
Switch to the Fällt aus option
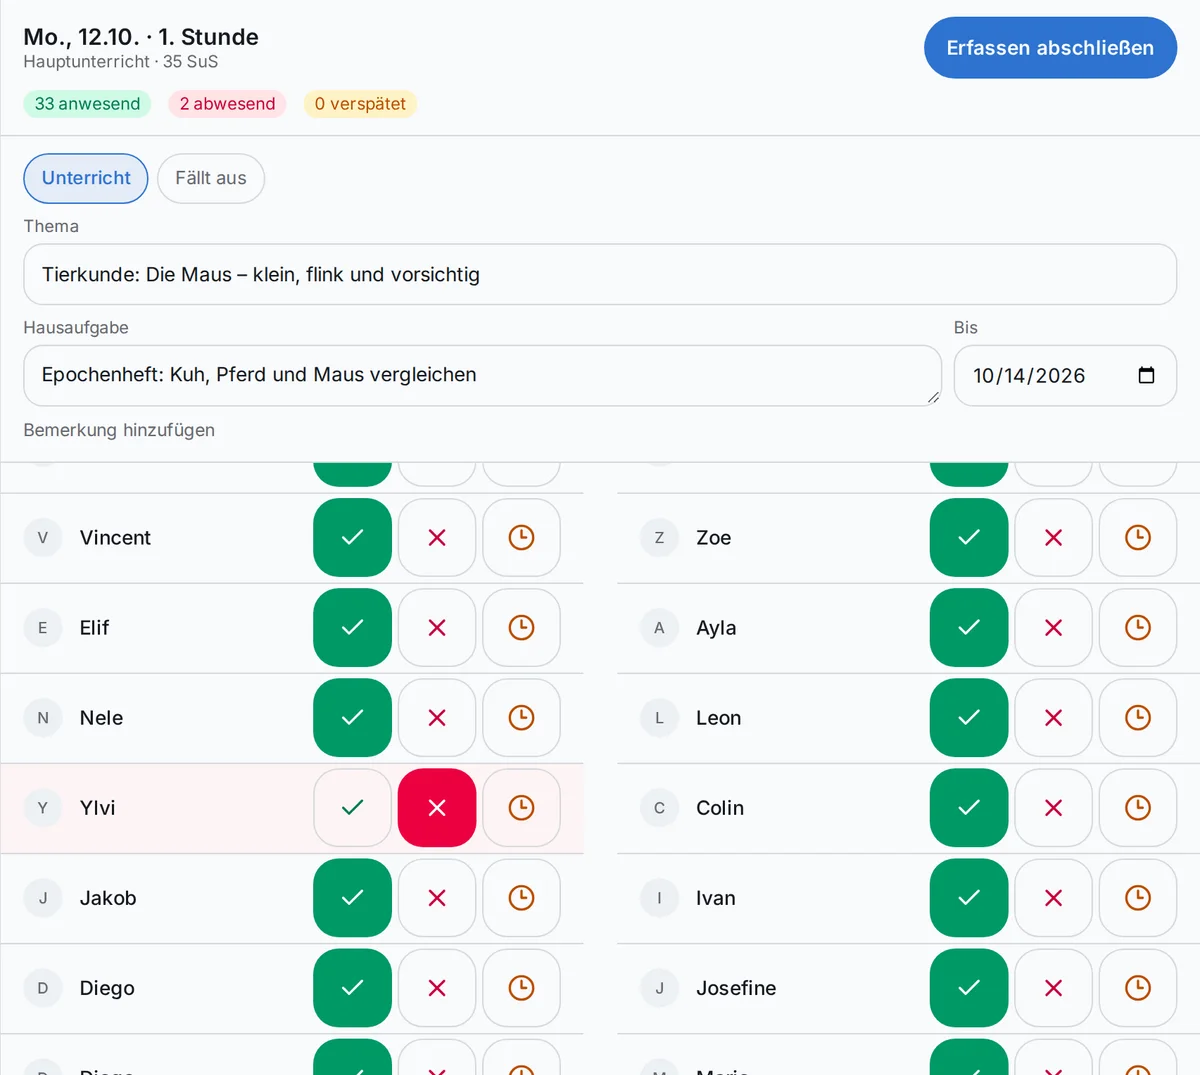(x=211, y=178)
